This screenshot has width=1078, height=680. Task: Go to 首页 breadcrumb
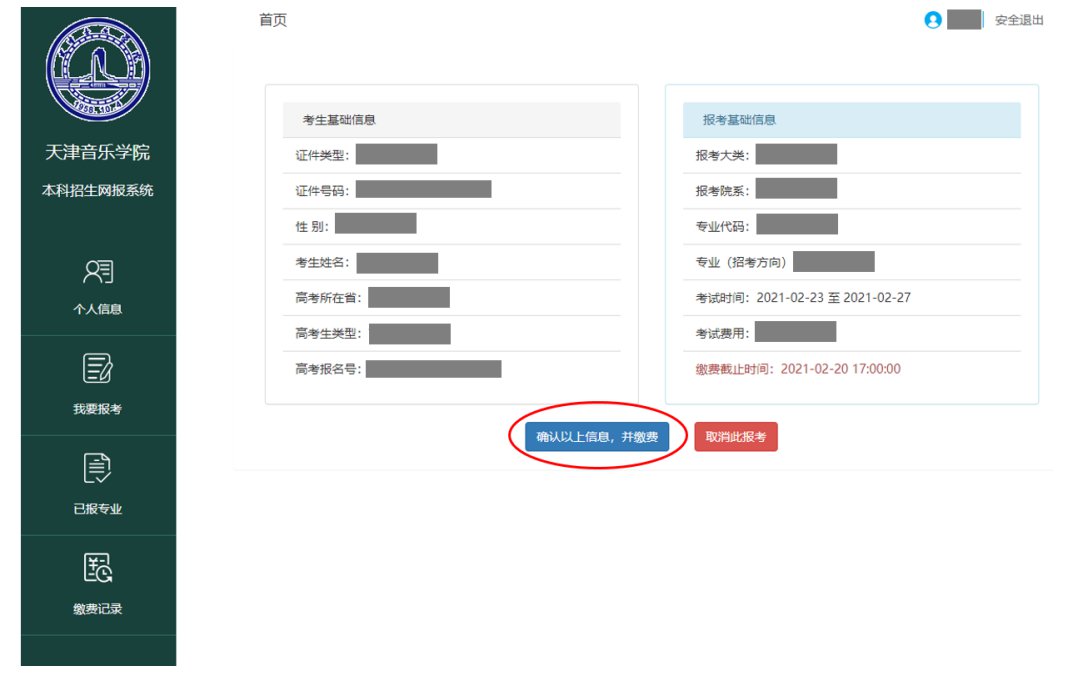pos(273,20)
